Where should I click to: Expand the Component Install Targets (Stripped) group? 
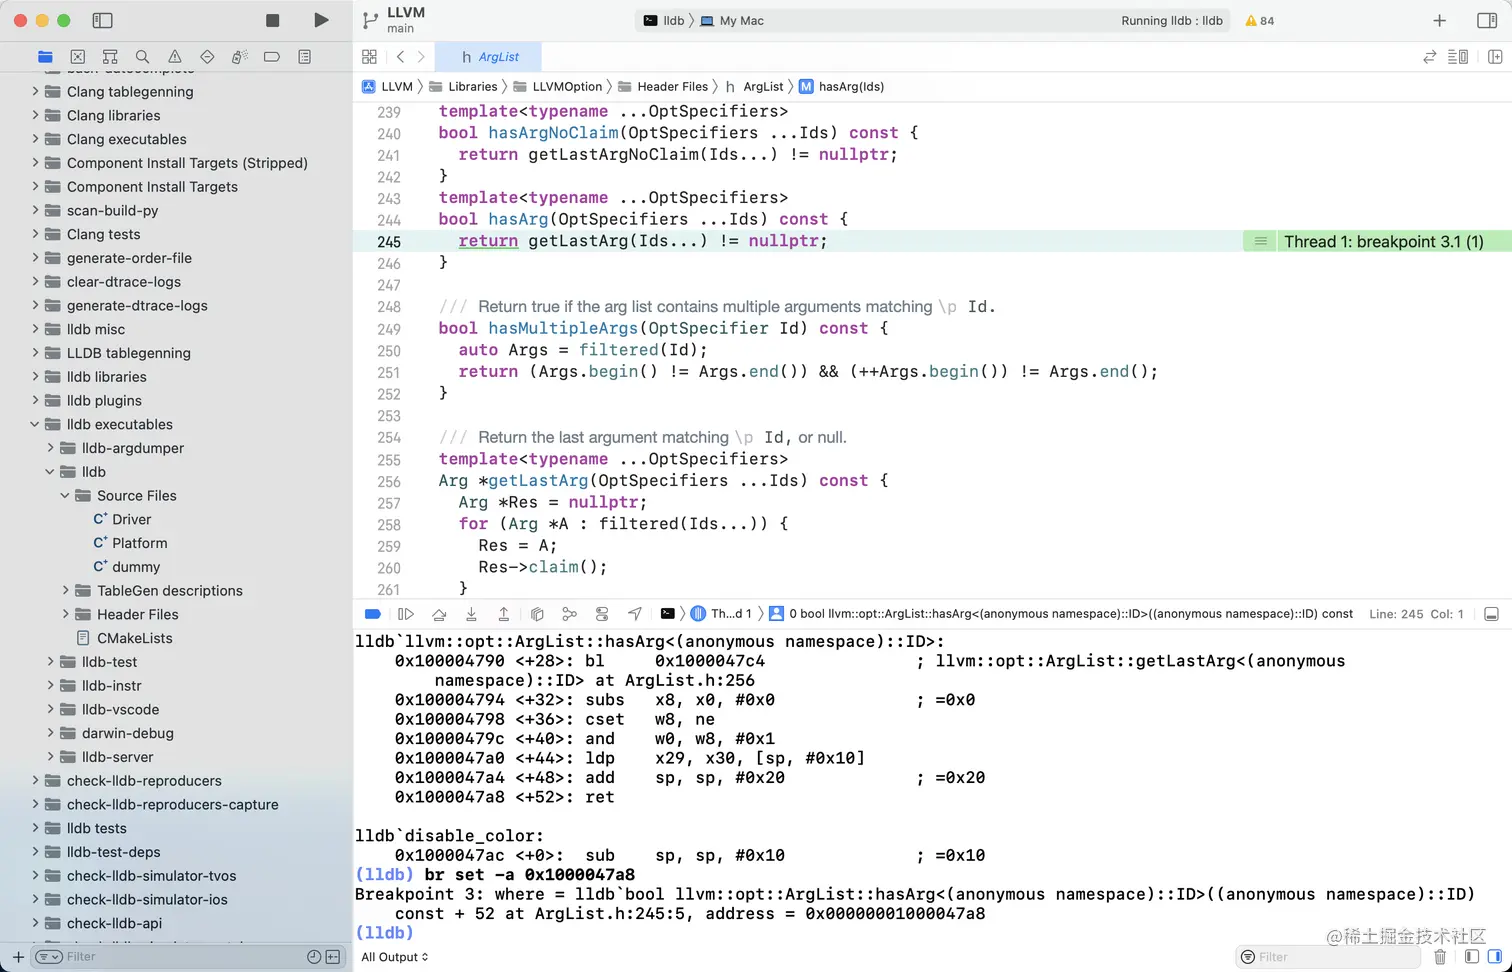click(35, 163)
